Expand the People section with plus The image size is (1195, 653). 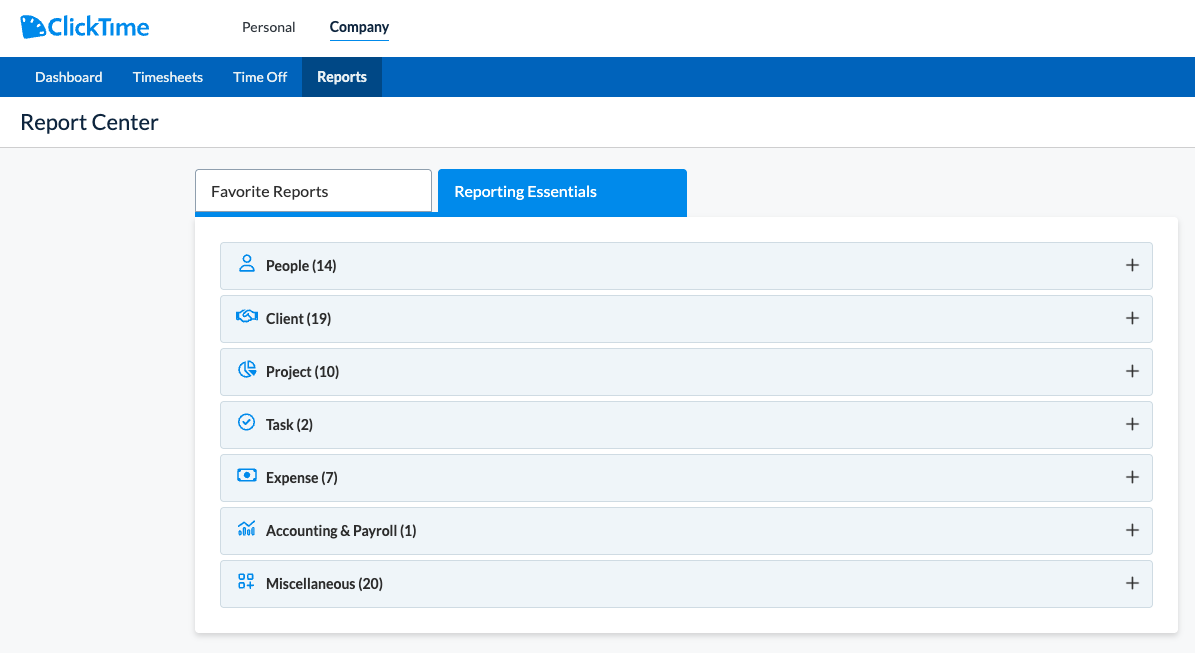(1132, 265)
